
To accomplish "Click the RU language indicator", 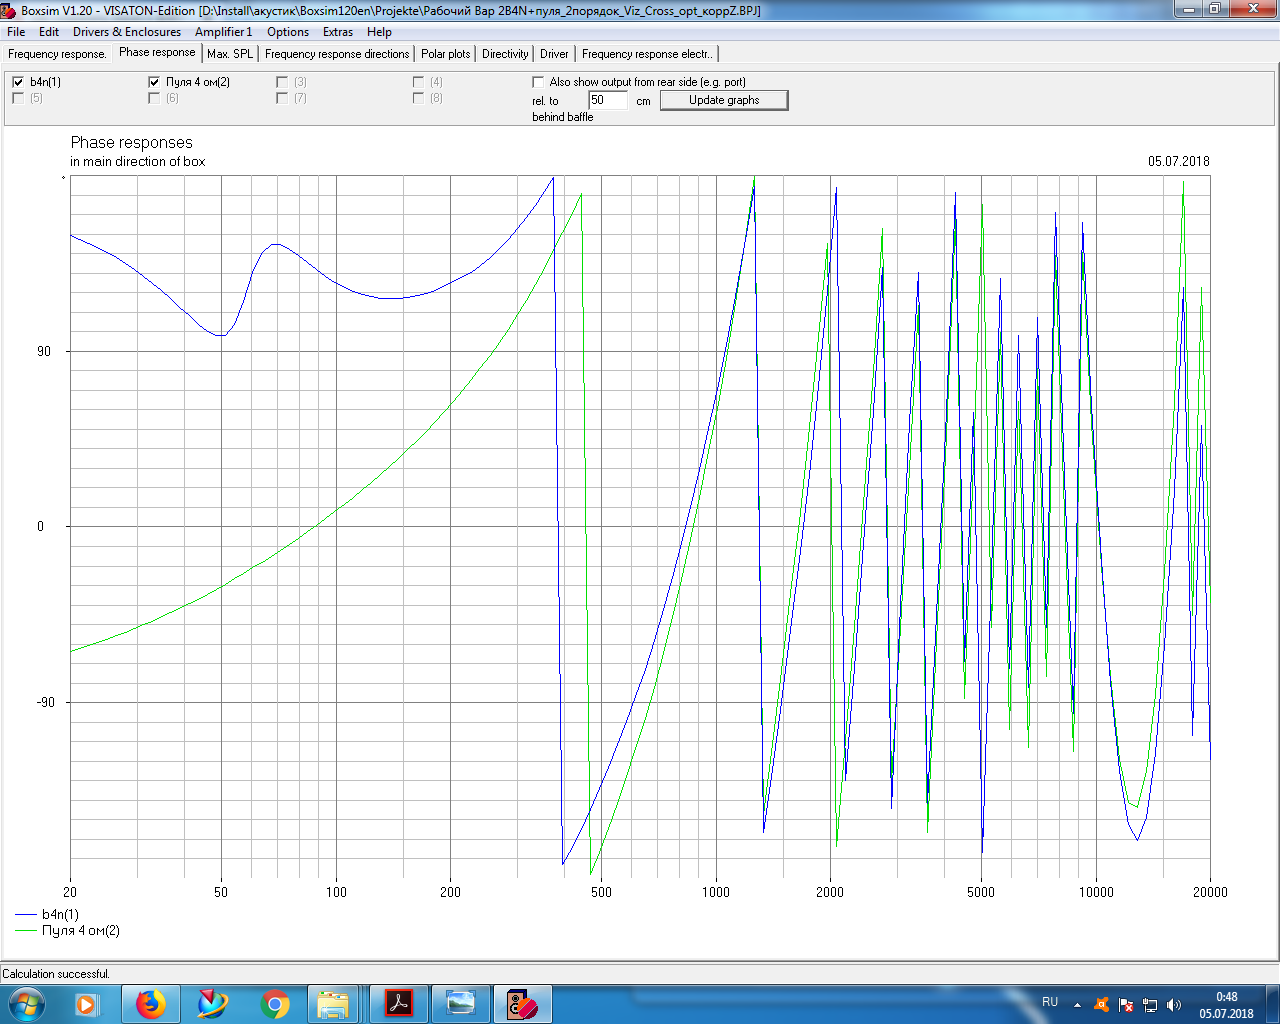I will [x=1050, y=1002].
